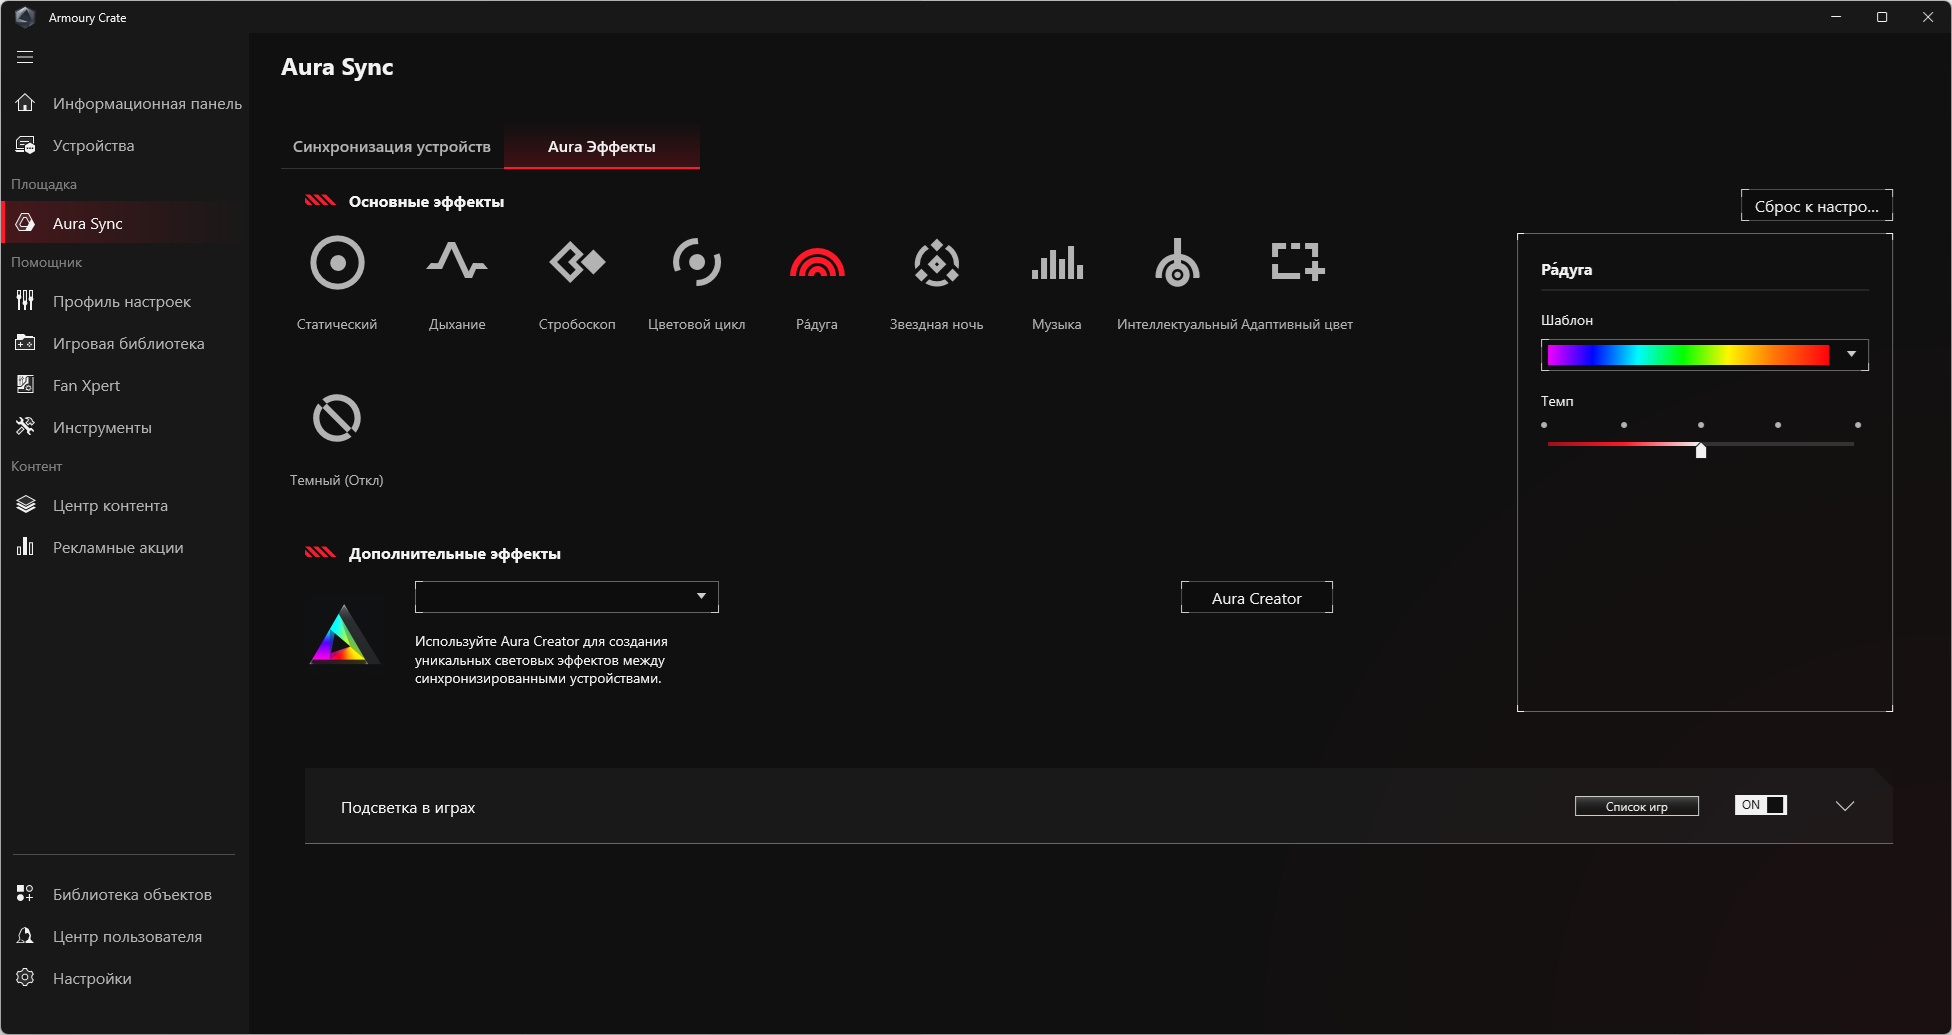Image resolution: width=1952 pixels, height=1035 pixels.
Task: Collapse the sidebar with the hamburger menu
Action: point(25,57)
